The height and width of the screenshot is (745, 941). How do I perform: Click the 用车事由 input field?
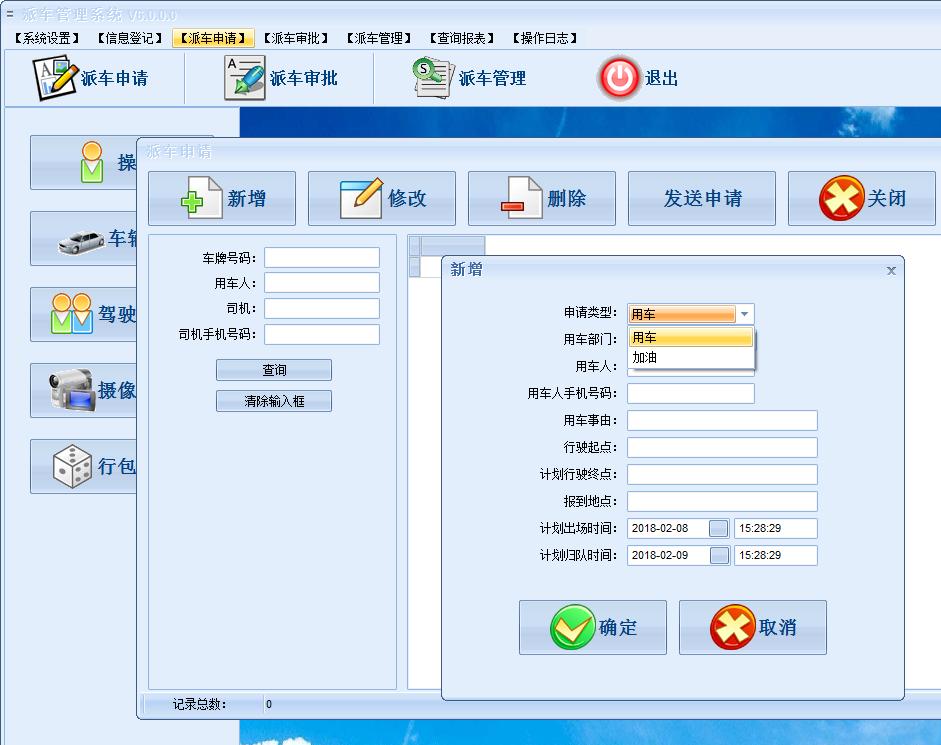tap(721, 420)
